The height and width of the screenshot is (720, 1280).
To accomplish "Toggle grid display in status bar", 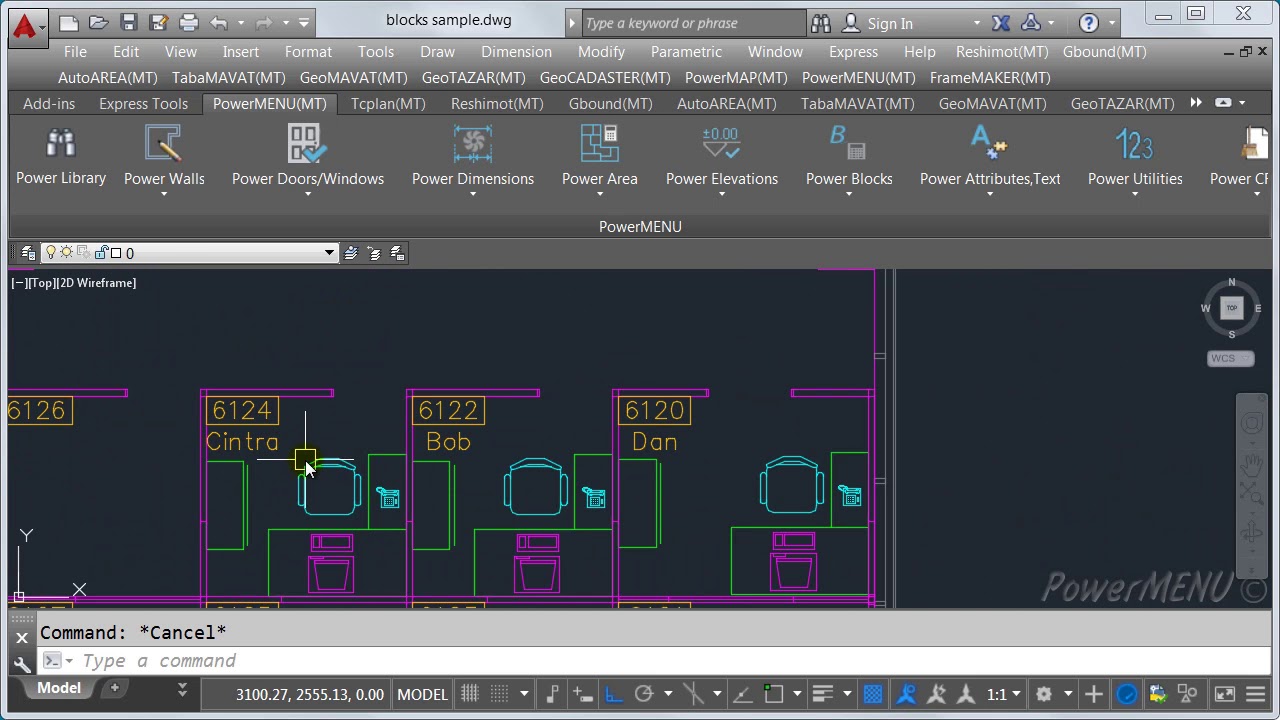I will pyautogui.click(x=469, y=694).
